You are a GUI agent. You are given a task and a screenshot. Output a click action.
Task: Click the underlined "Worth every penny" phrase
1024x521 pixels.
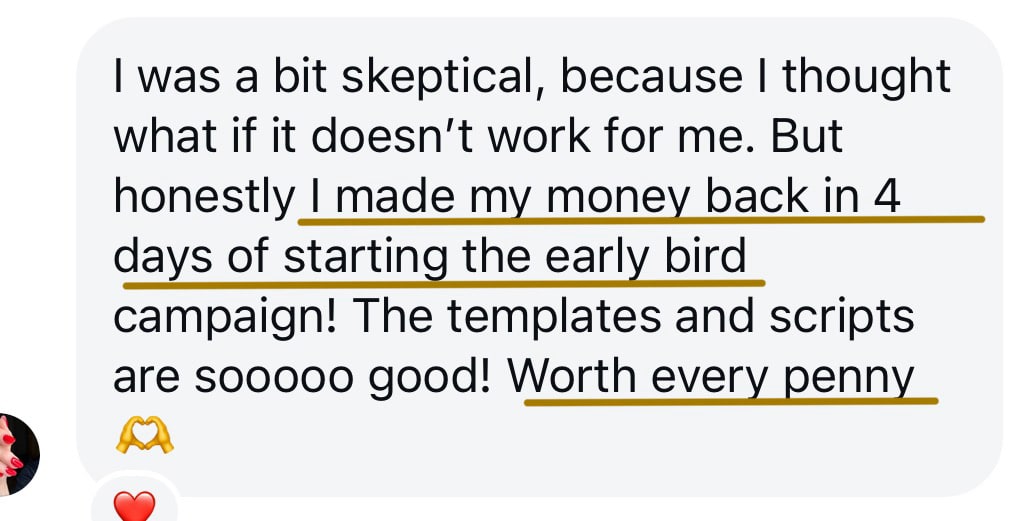[712, 378]
